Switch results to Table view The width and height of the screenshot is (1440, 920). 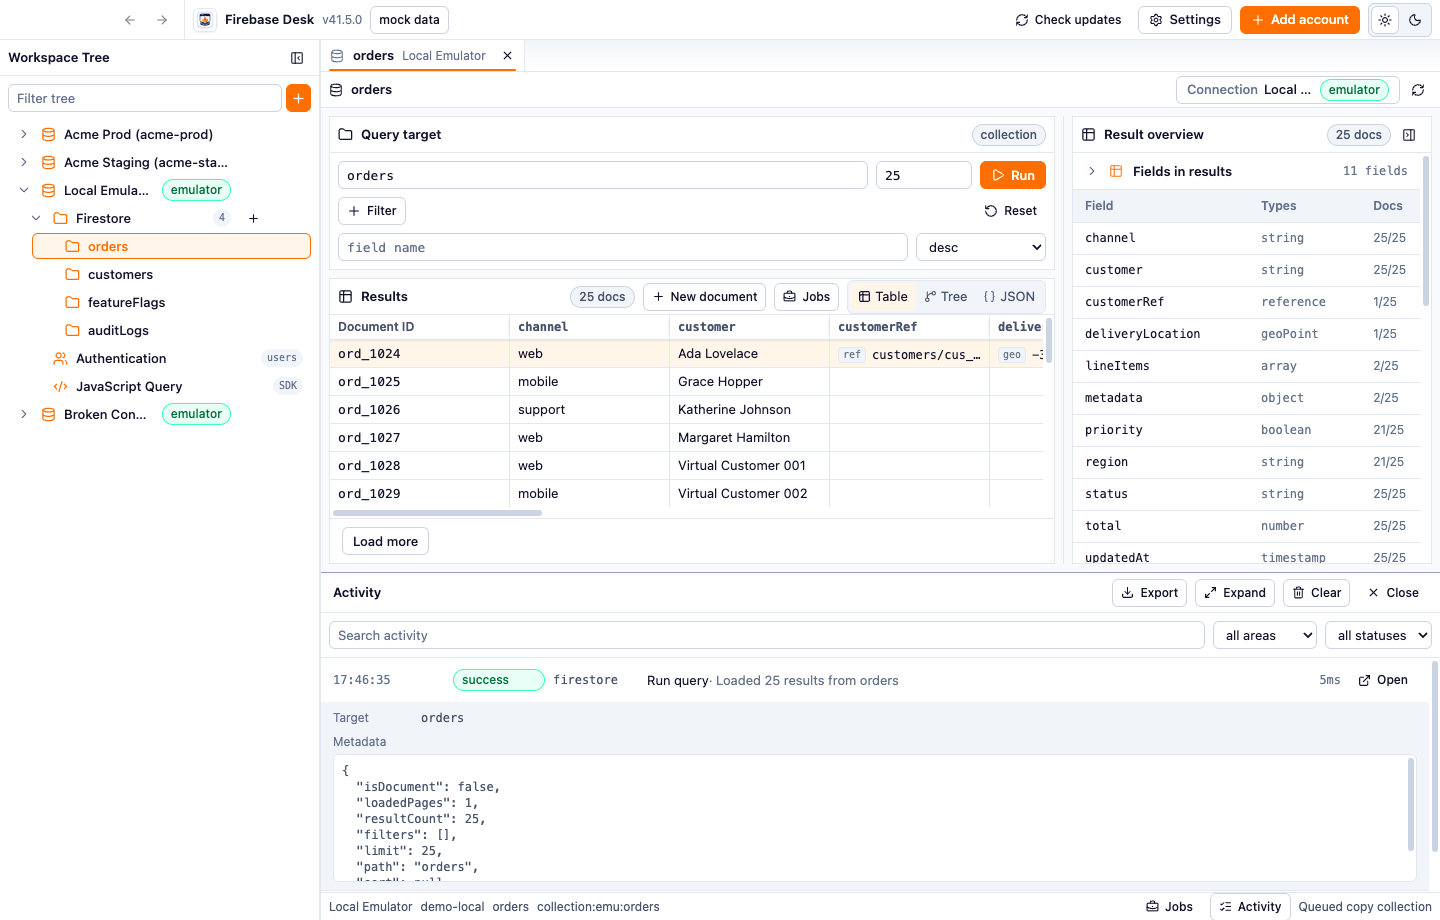[883, 297]
